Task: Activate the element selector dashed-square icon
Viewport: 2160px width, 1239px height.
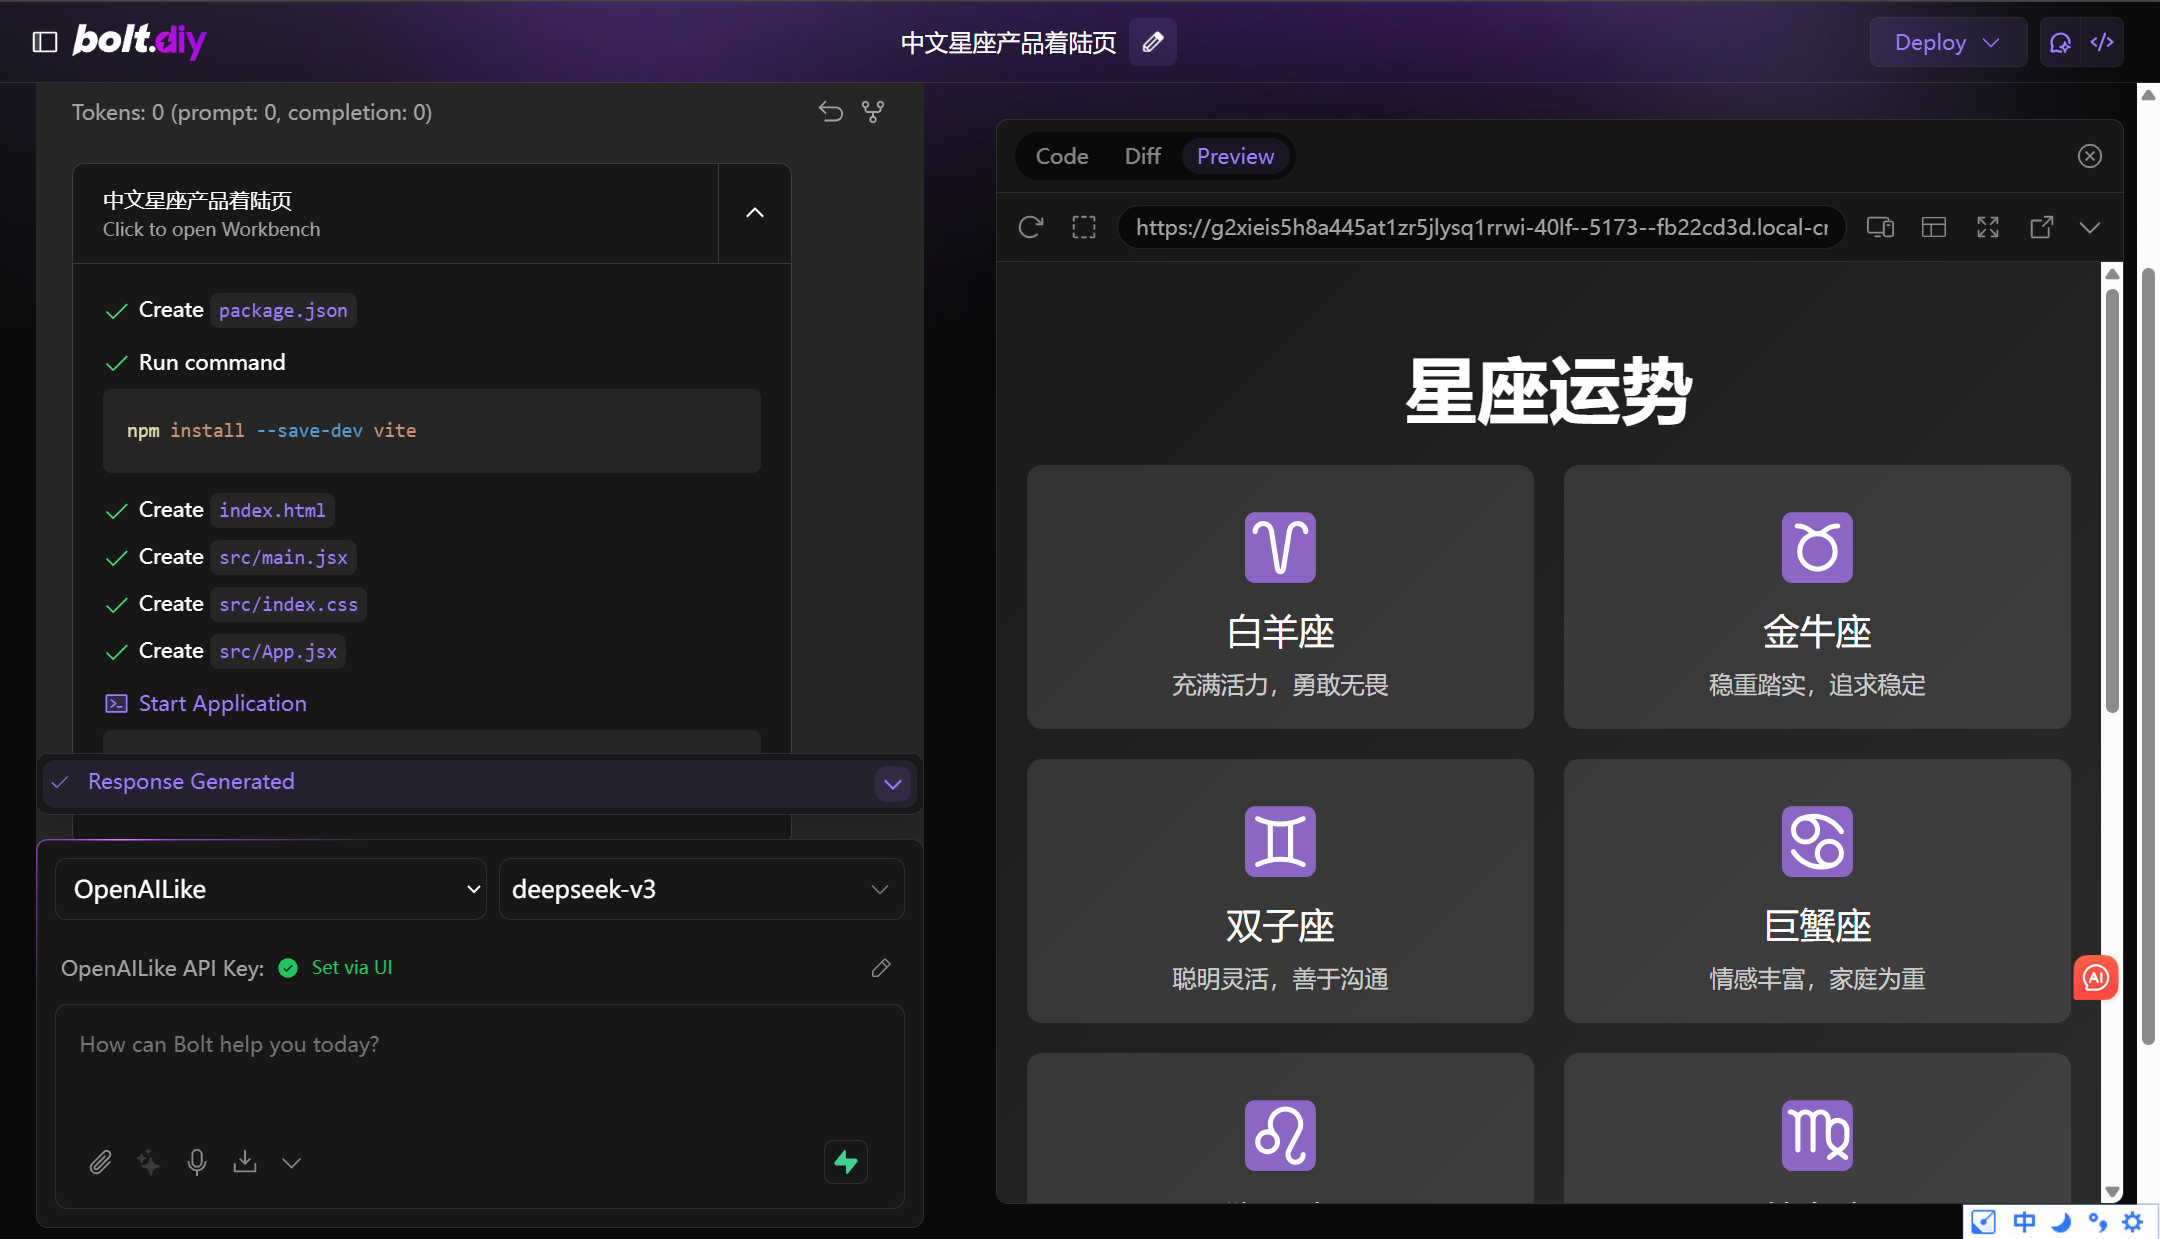Action: (1084, 227)
